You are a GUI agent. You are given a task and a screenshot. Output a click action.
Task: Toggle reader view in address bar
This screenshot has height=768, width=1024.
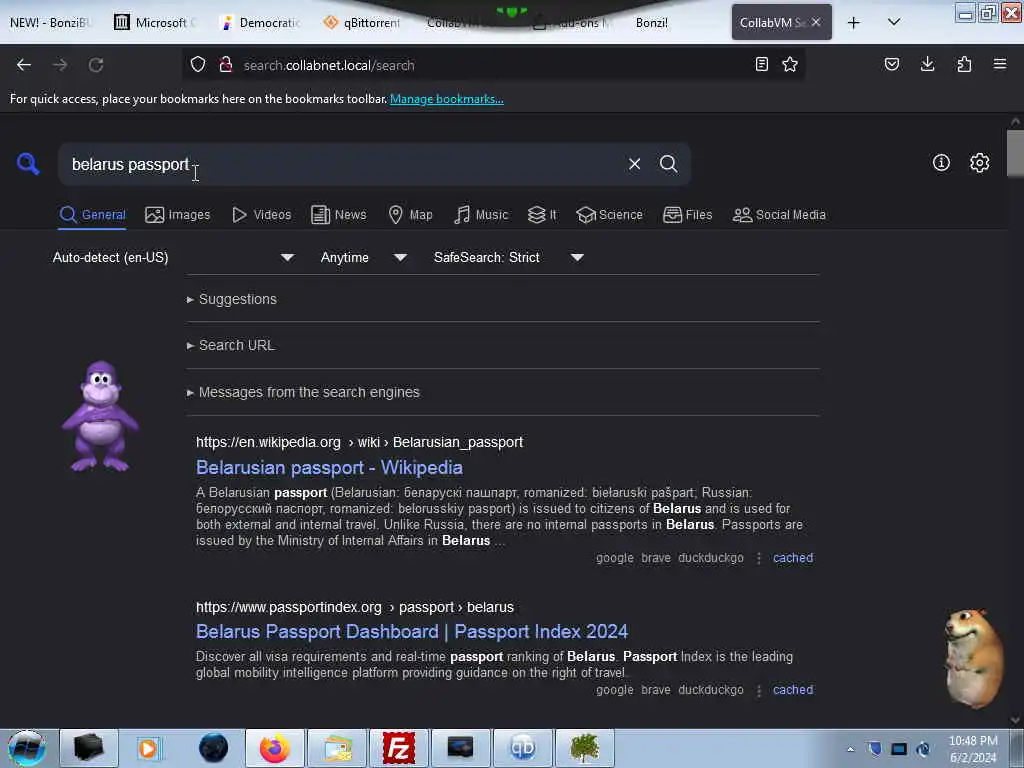761,64
